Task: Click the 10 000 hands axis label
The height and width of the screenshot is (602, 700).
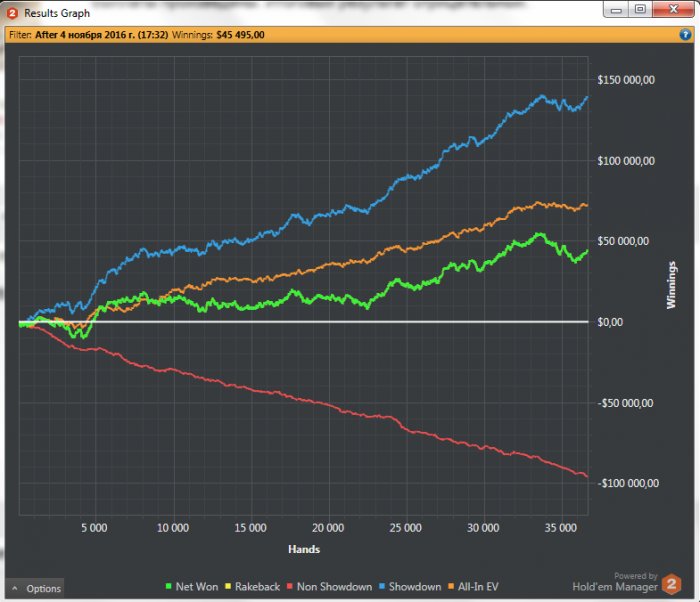Action: point(173,528)
